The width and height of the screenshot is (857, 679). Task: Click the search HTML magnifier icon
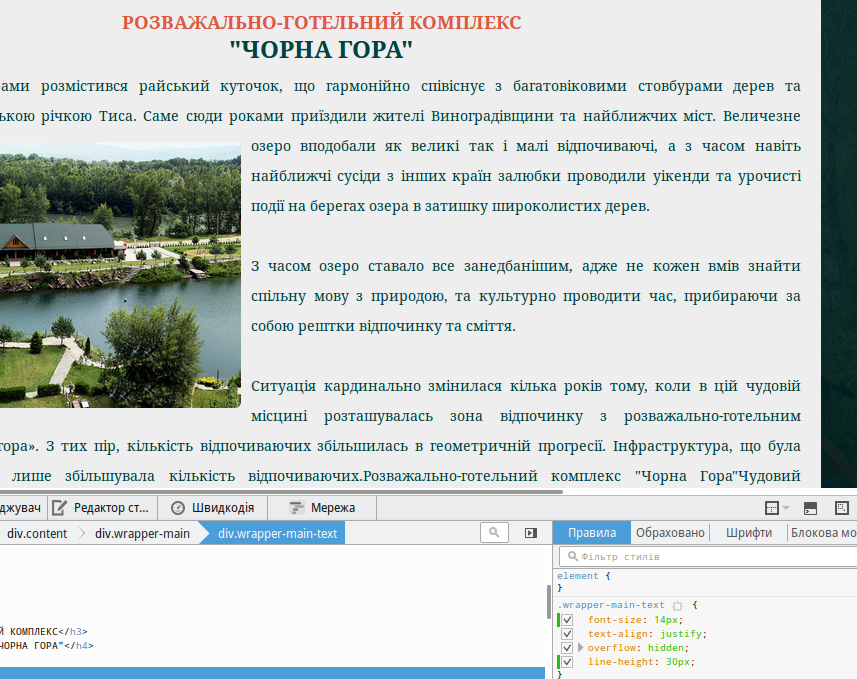(494, 533)
